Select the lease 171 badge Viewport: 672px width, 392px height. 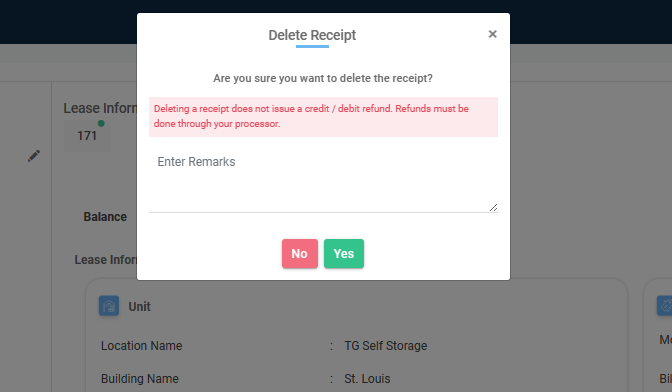[x=87, y=136]
